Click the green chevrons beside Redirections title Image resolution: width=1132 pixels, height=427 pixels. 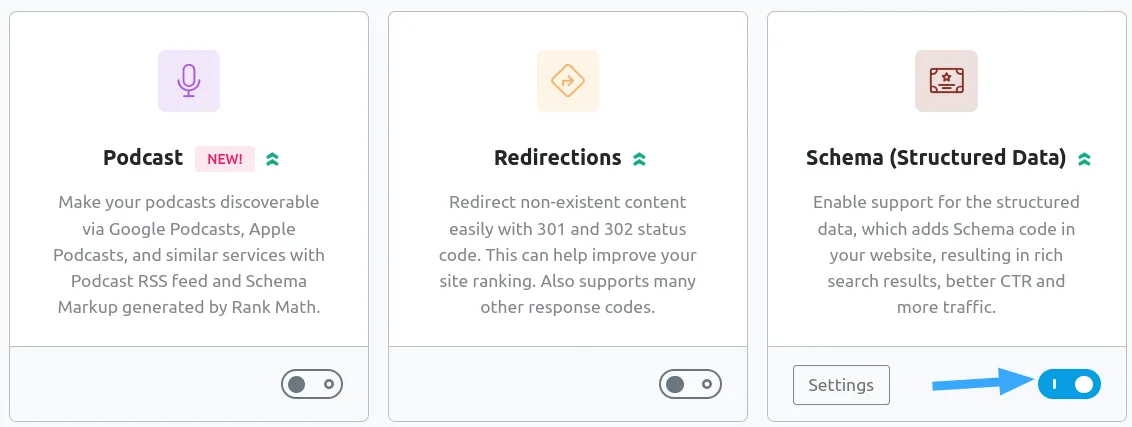coord(640,158)
